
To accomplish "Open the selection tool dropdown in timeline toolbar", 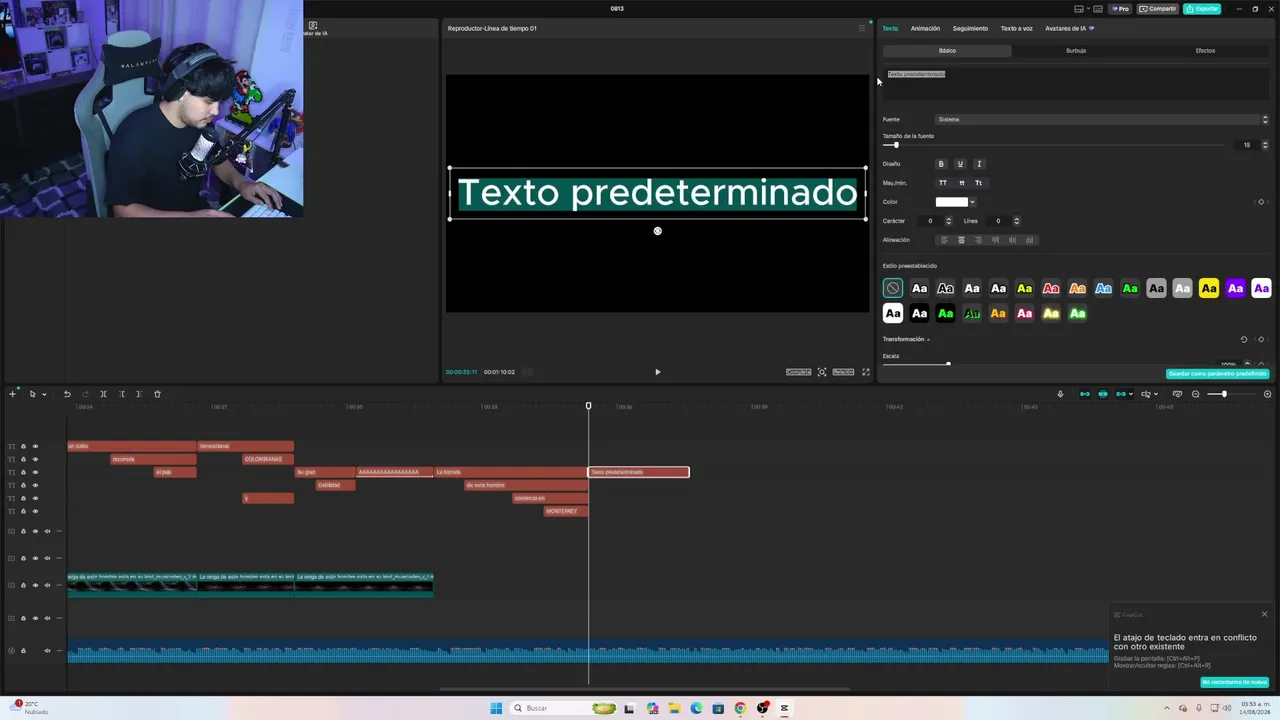I will 43,394.
